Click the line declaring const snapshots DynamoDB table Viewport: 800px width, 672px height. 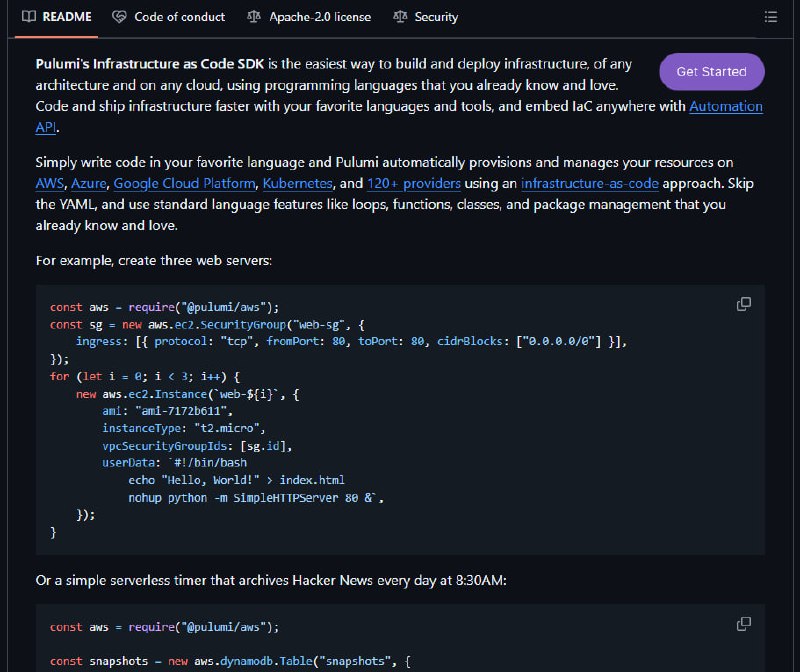[230, 661]
